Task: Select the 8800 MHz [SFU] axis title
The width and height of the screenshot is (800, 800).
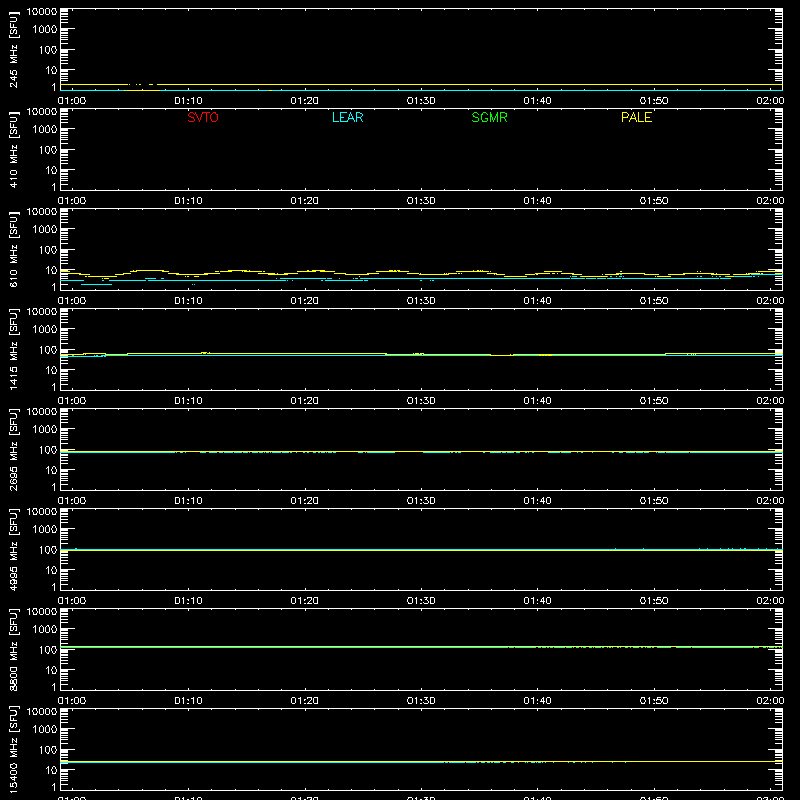Action: [14, 649]
